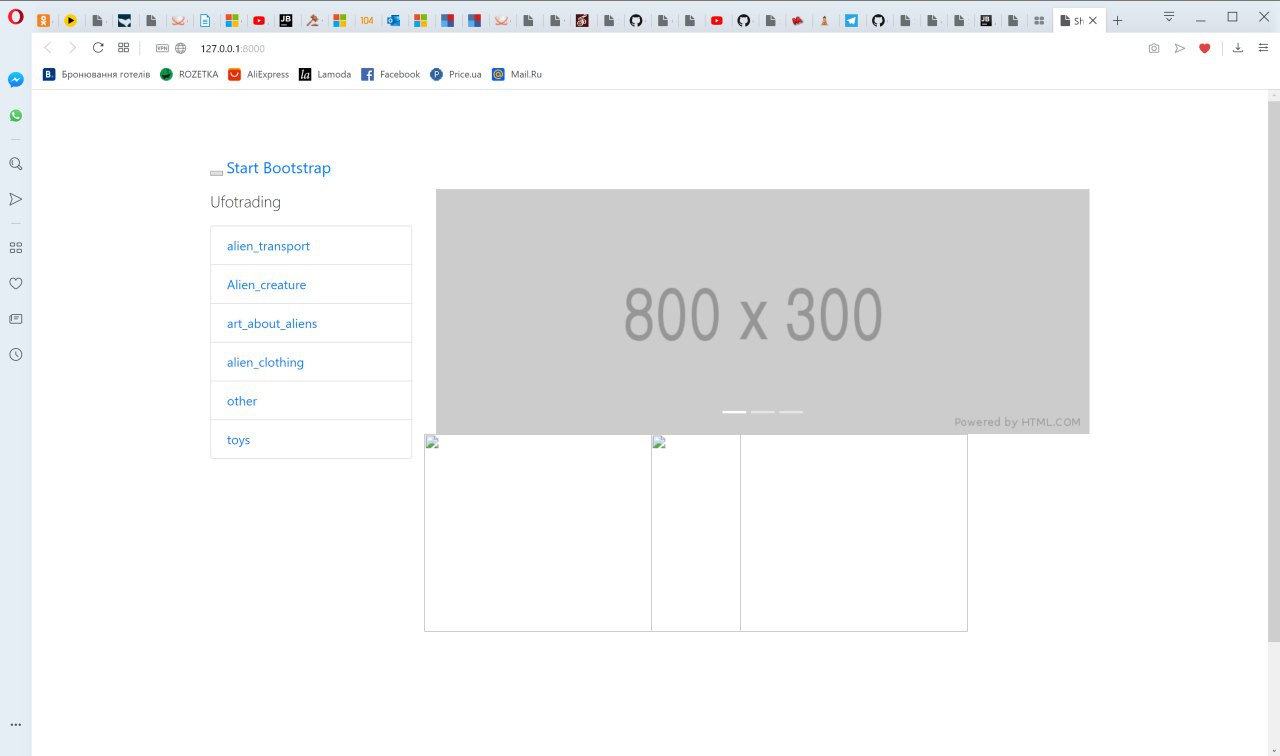The height and width of the screenshot is (756, 1280).
Task: Send page to My Flow from address bar
Action: coord(1180,48)
